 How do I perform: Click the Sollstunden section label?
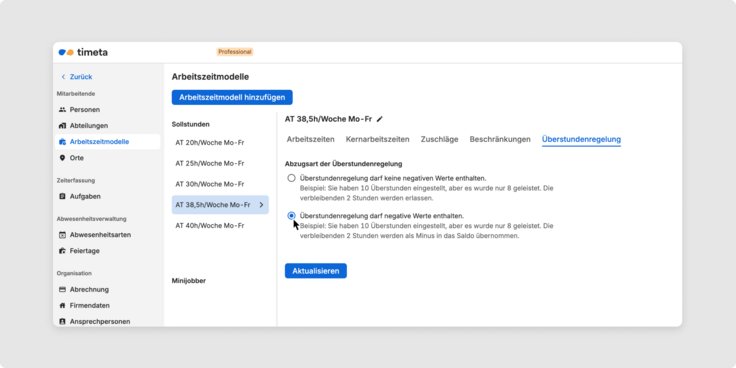(191, 124)
